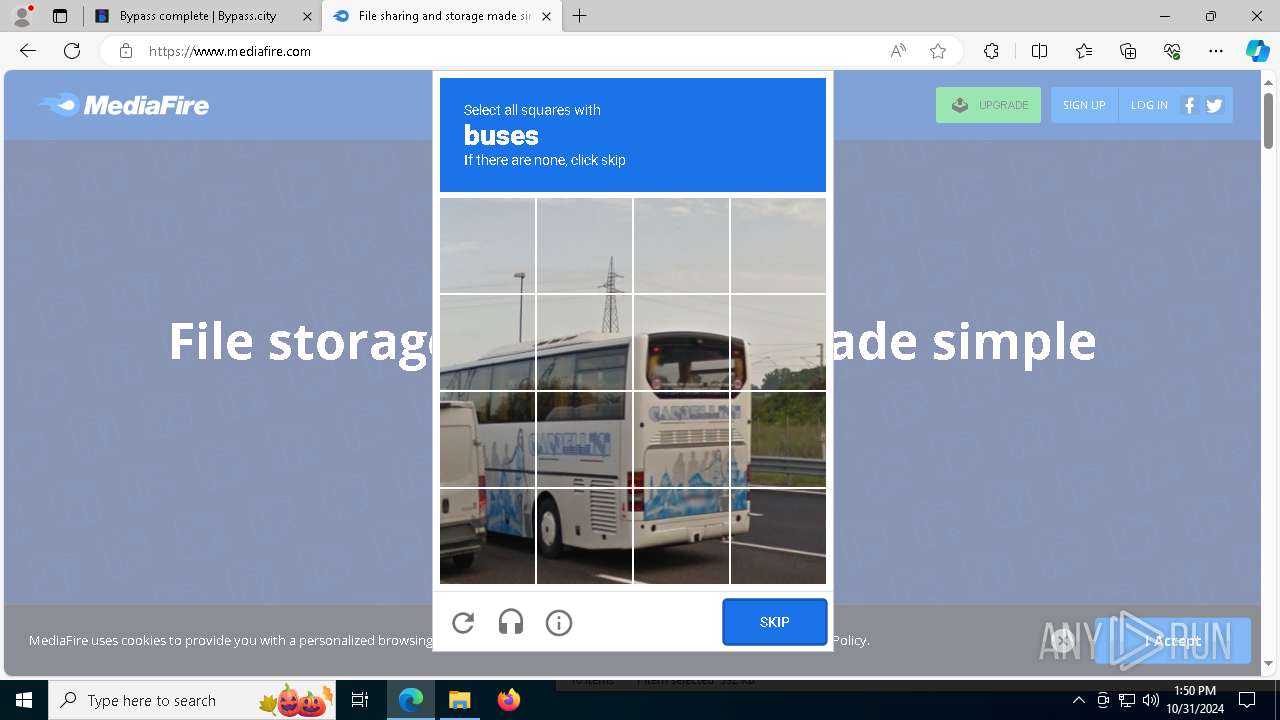View site information lock icon
Viewport: 1280px width, 720px height.
pos(126,51)
